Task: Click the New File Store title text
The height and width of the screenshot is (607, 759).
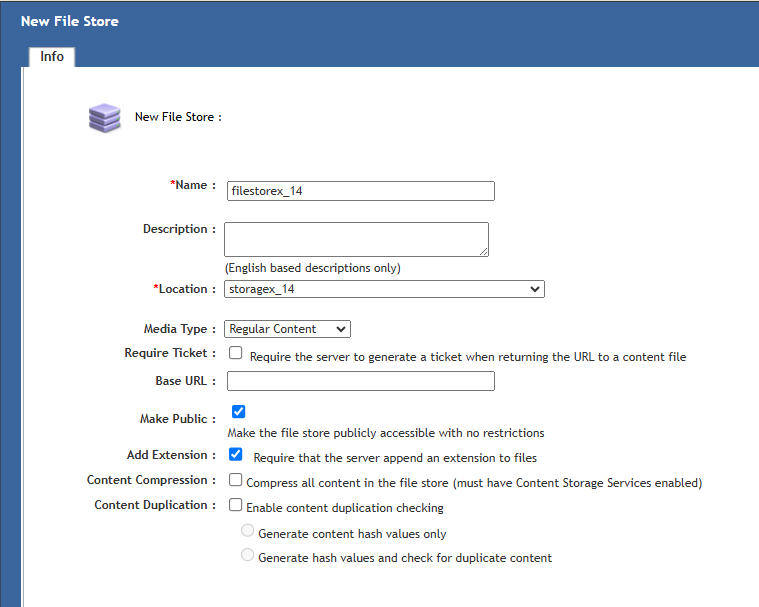Action: coord(70,21)
